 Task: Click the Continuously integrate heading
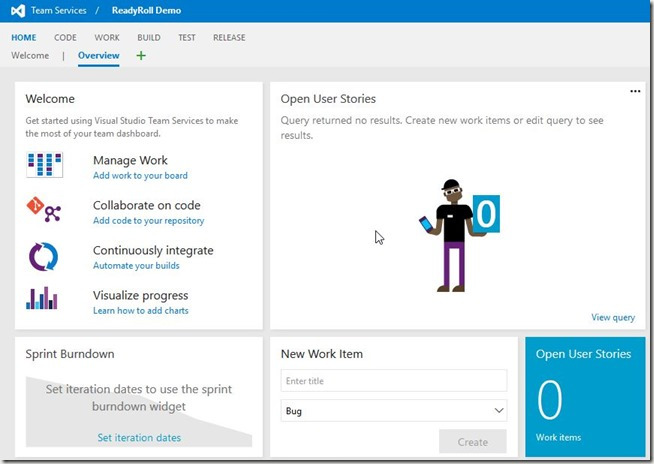coord(153,251)
